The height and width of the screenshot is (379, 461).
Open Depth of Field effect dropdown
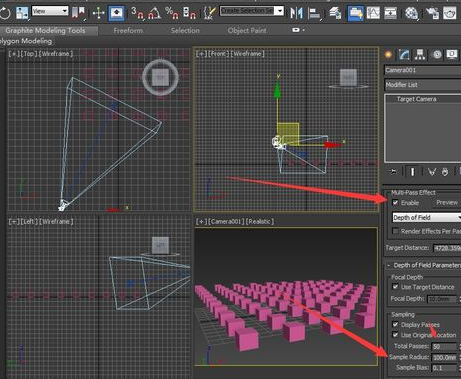click(x=427, y=218)
